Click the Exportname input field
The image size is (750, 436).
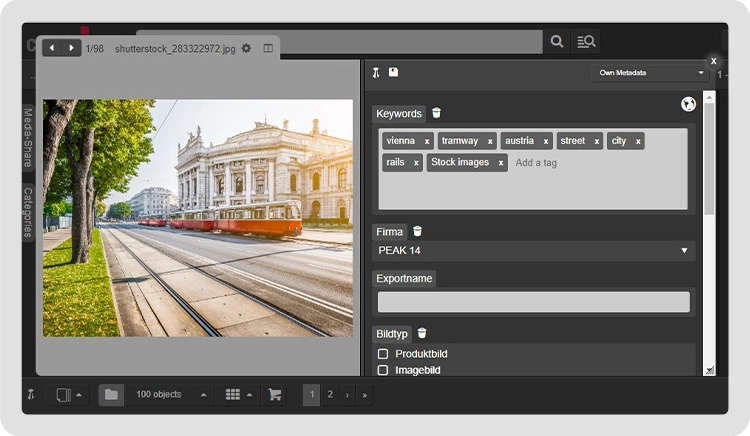tap(533, 302)
